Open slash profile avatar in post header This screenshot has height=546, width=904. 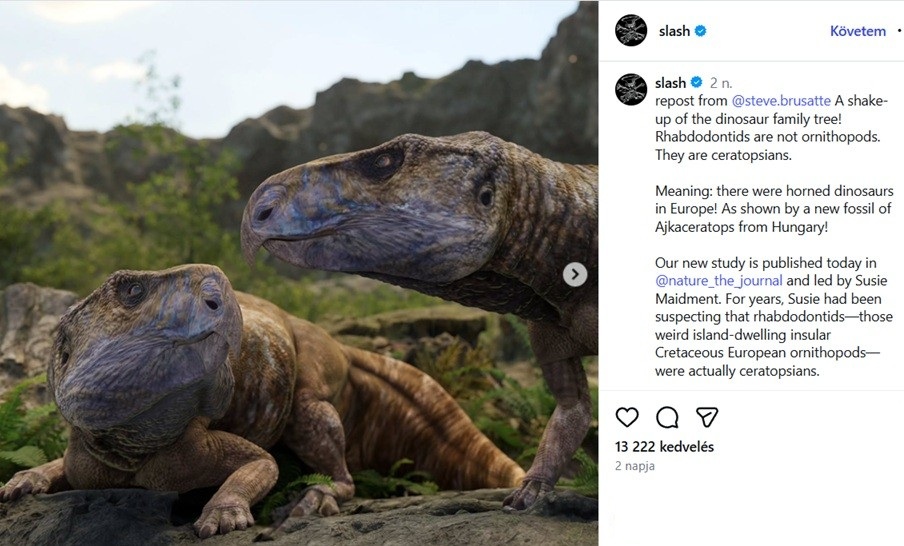631,31
